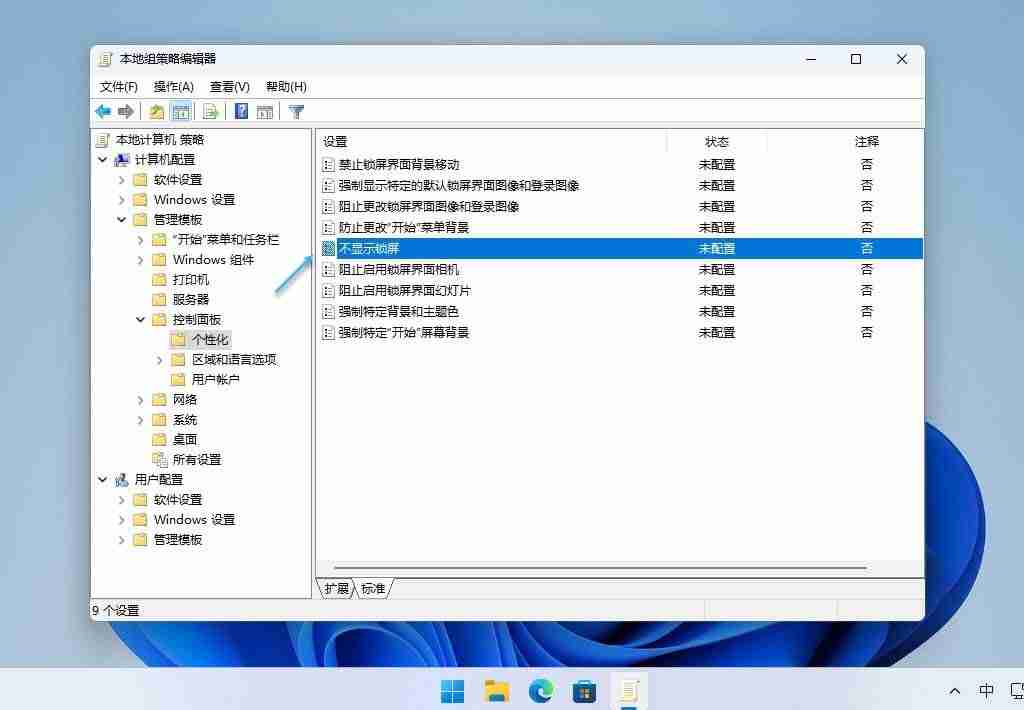
Task: Click the Filter icon on the toolbar
Action: click(x=296, y=111)
